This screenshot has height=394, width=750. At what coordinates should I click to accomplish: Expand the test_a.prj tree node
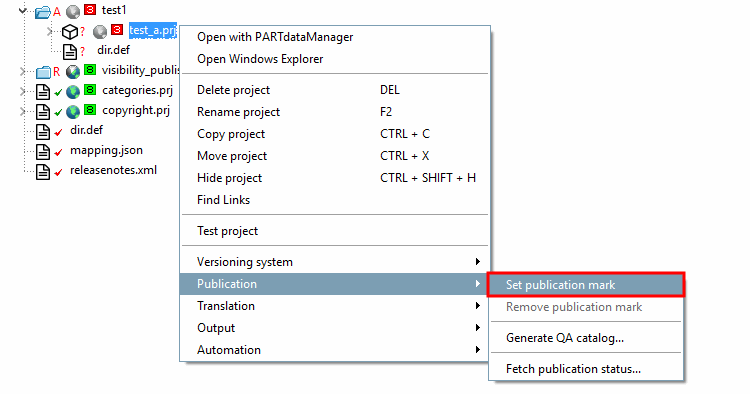49,32
